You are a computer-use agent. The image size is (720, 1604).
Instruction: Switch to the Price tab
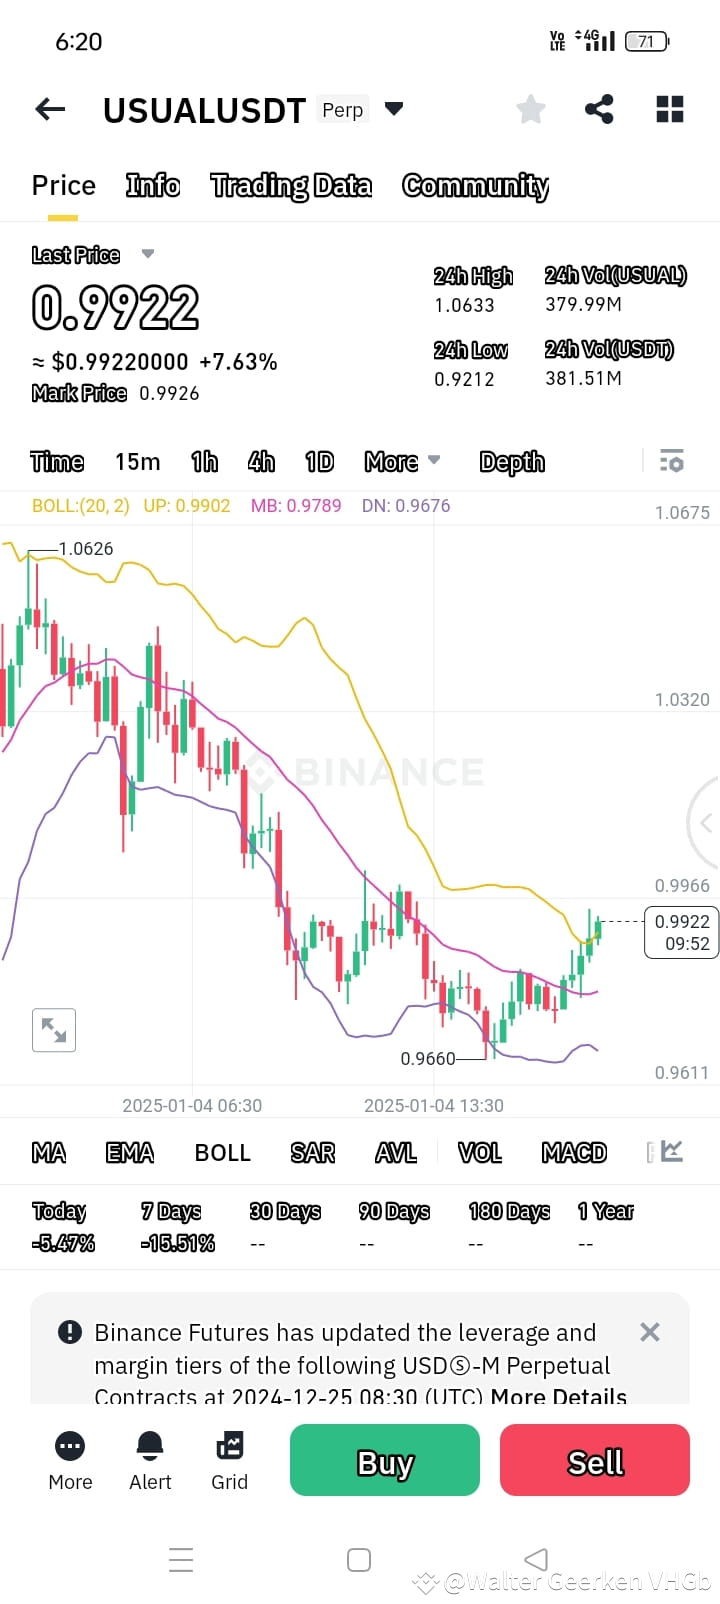(64, 186)
